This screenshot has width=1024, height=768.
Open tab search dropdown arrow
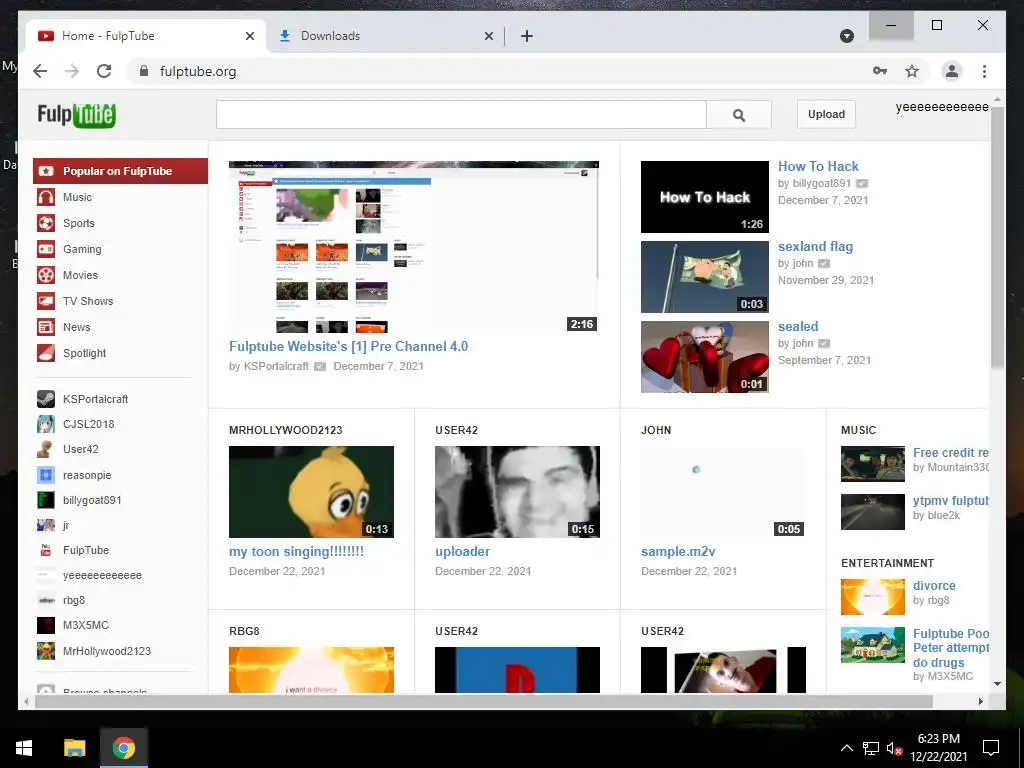pyautogui.click(x=846, y=36)
